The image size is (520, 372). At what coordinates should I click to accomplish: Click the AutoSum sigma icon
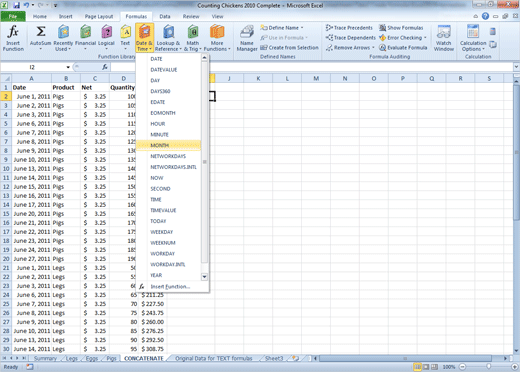41,32
